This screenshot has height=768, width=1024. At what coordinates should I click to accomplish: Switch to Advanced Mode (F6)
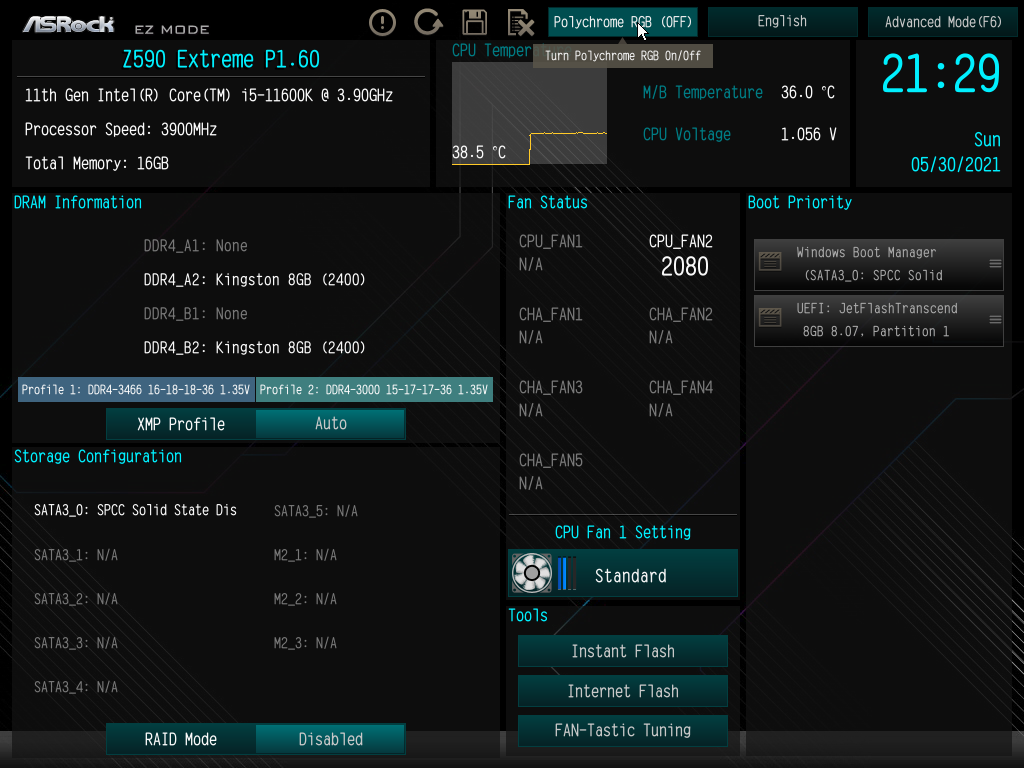(942, 22)
